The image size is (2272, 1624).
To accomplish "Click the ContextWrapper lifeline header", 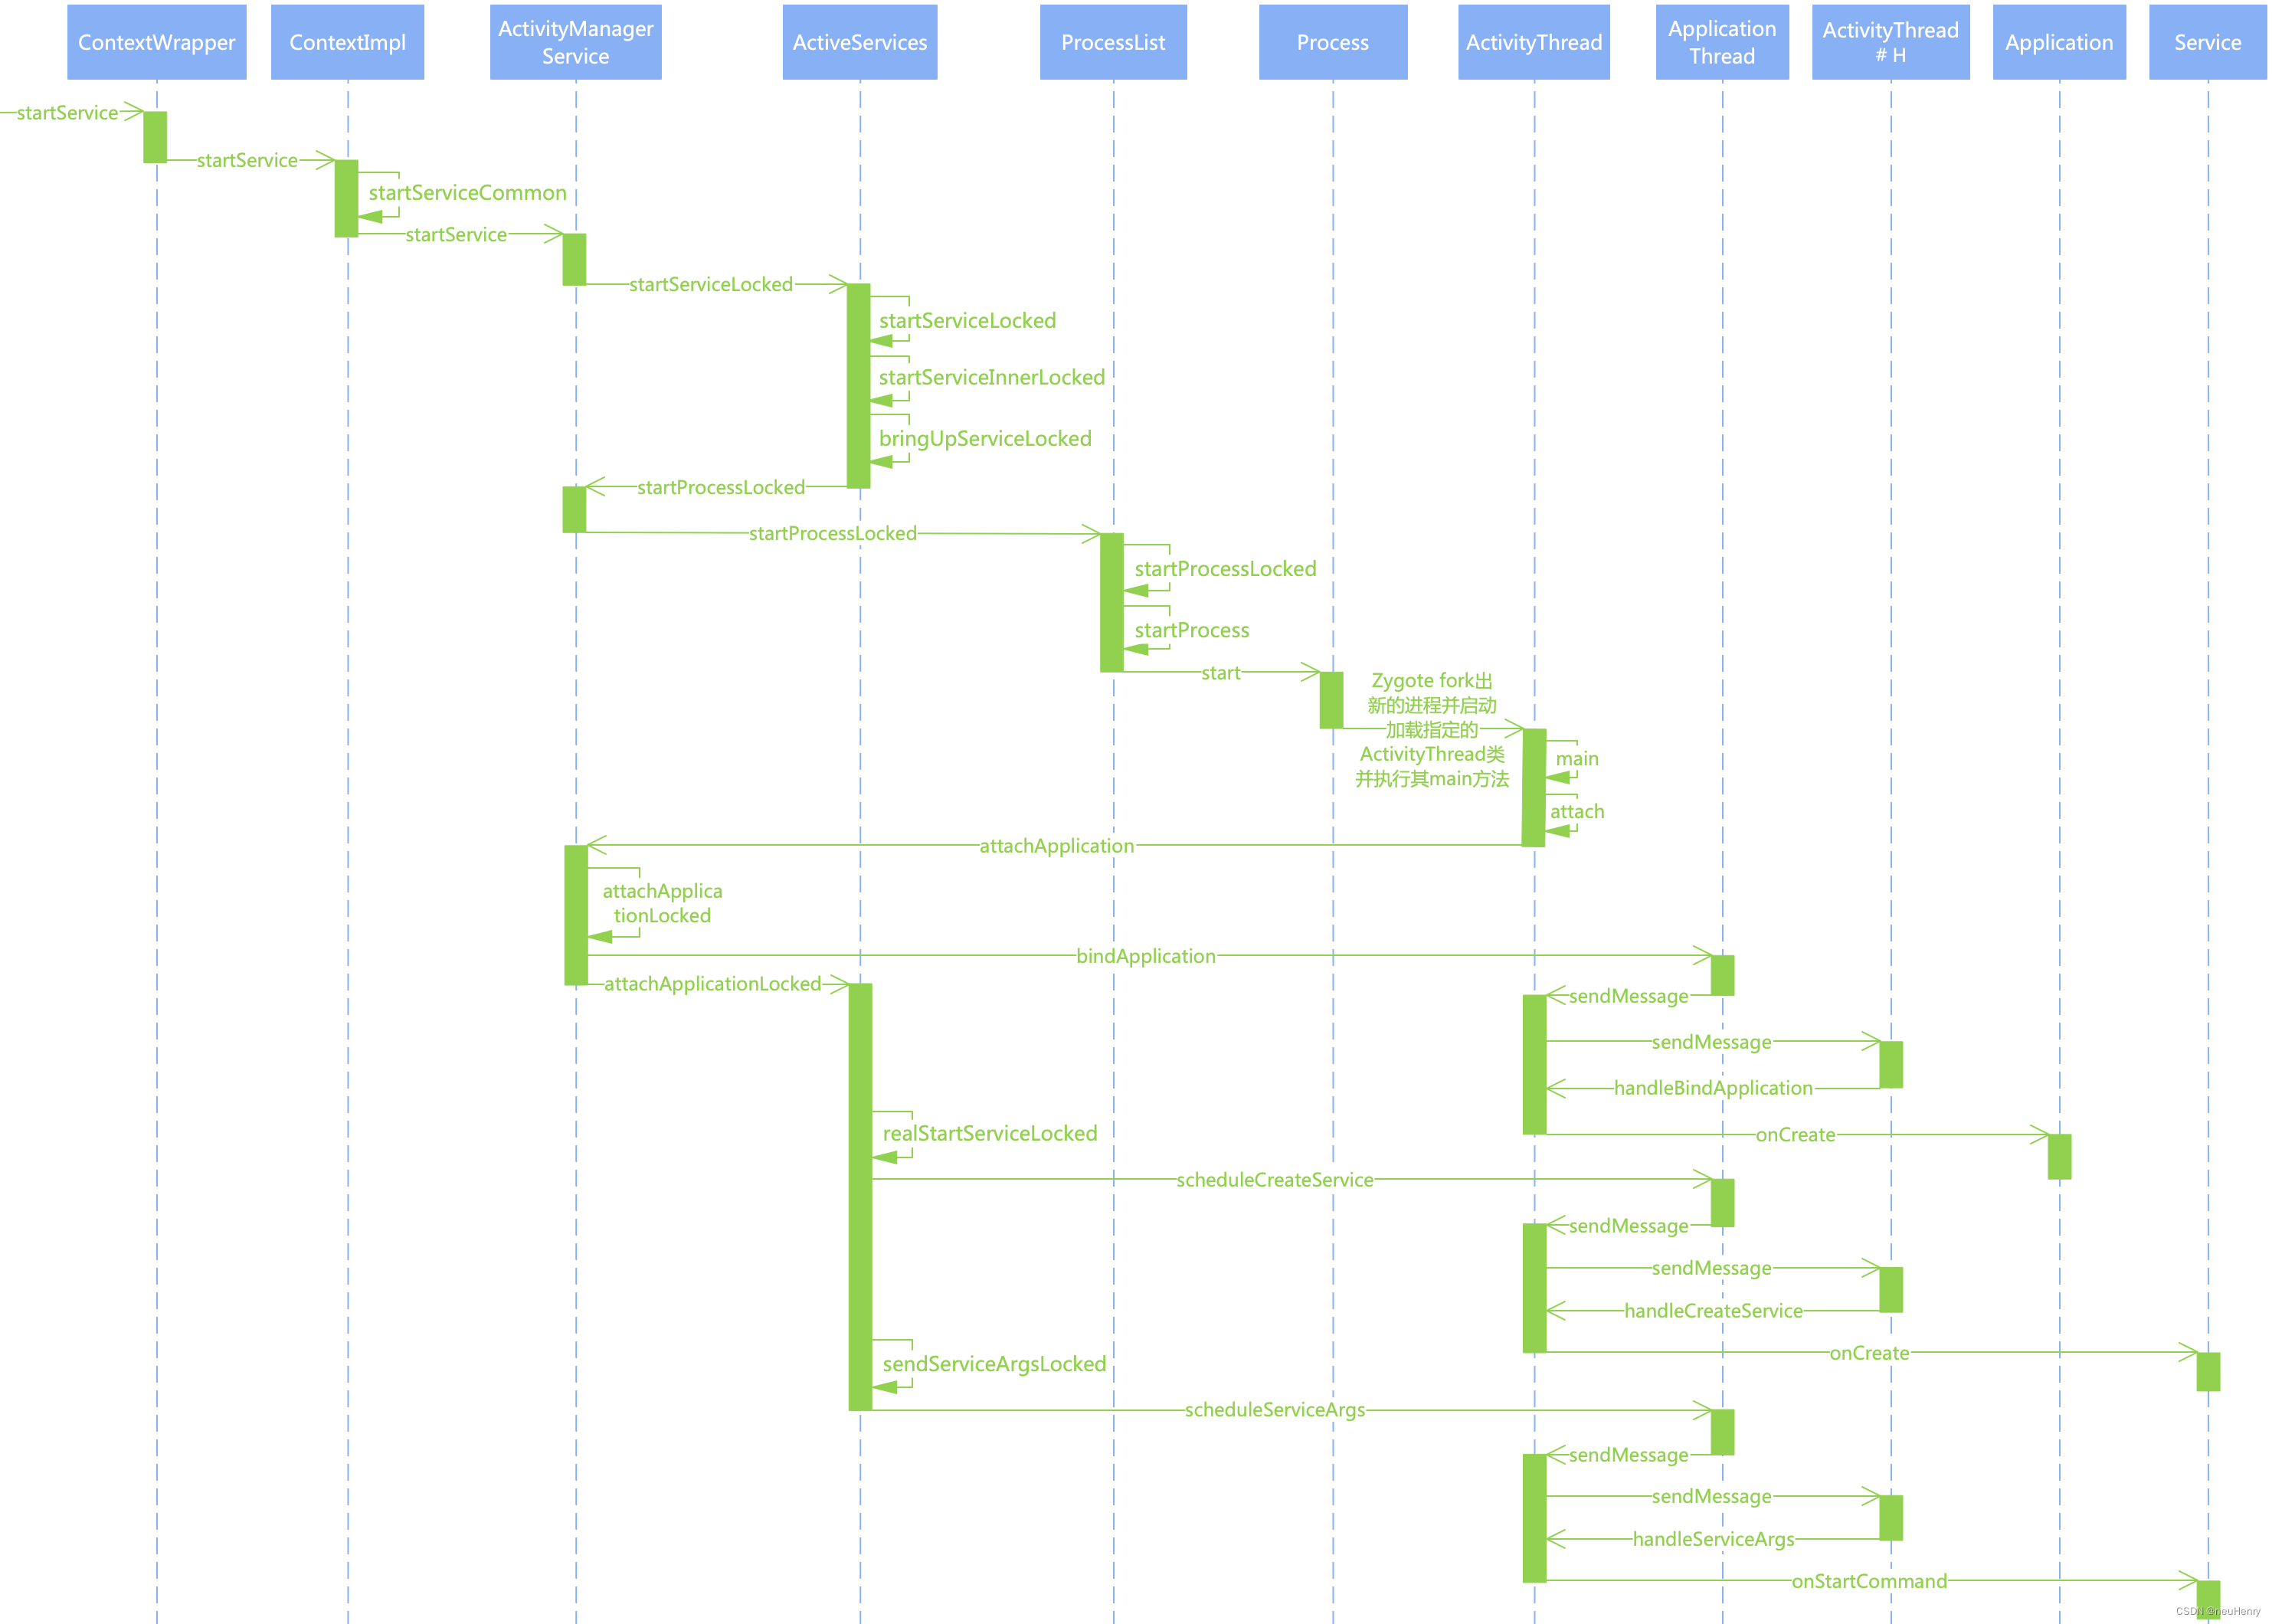I will (132, 37).
